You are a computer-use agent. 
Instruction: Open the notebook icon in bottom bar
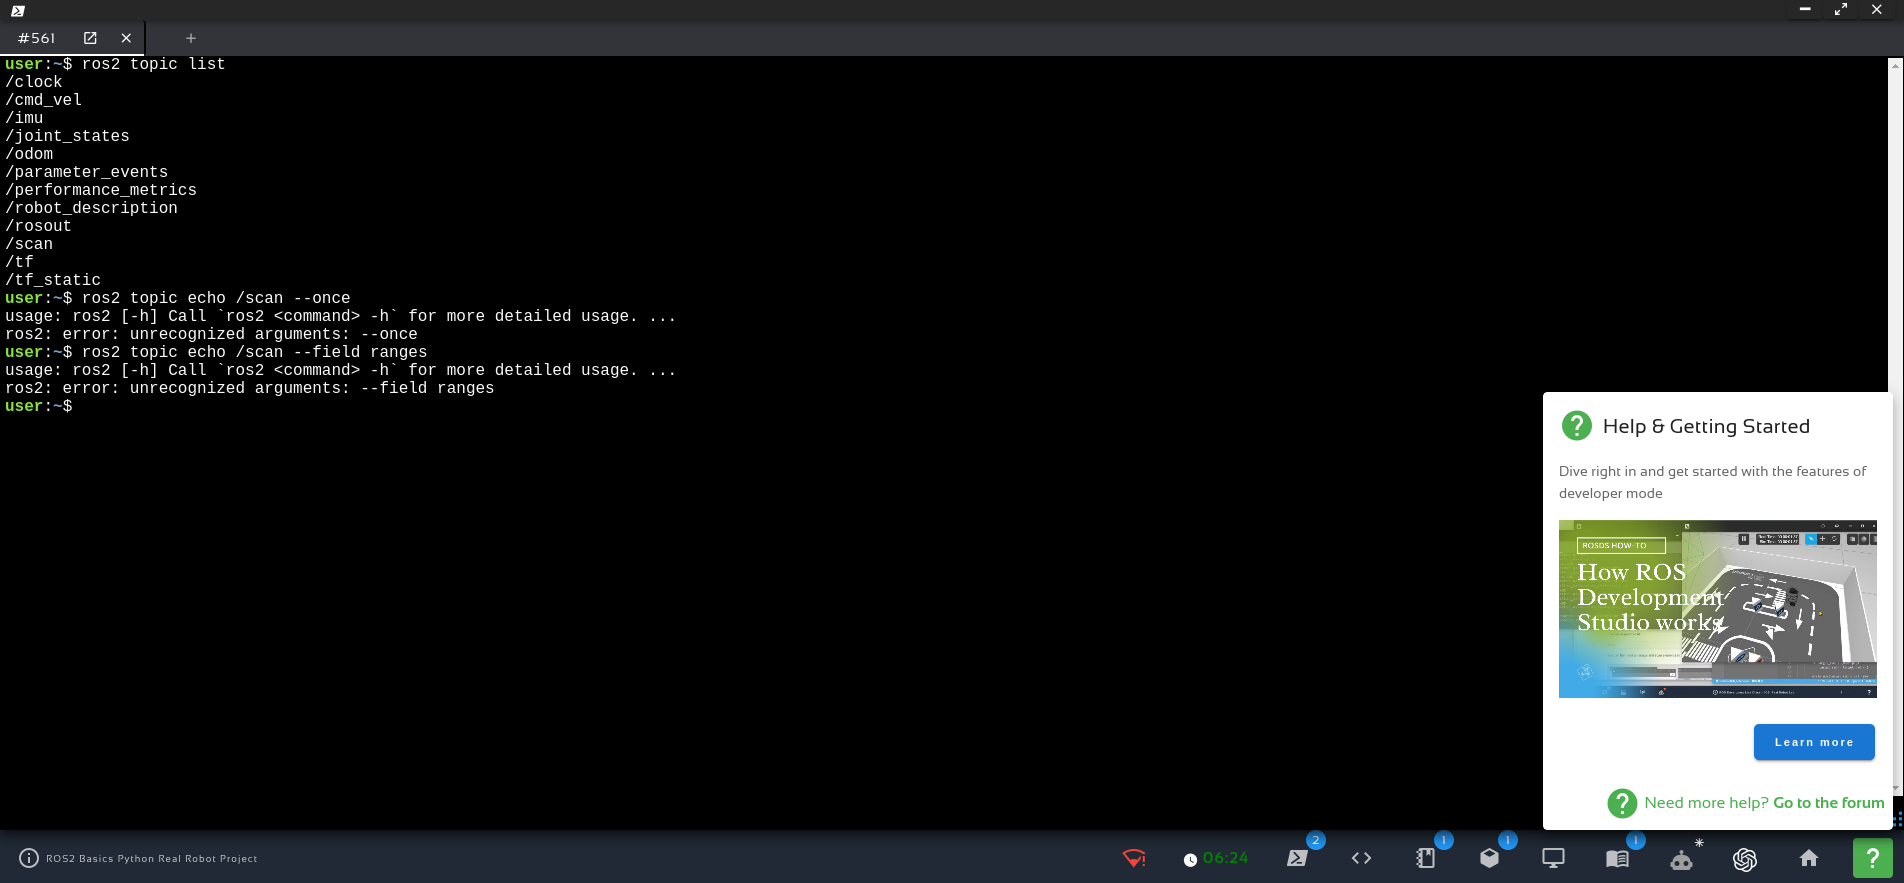pos(1425,858)
